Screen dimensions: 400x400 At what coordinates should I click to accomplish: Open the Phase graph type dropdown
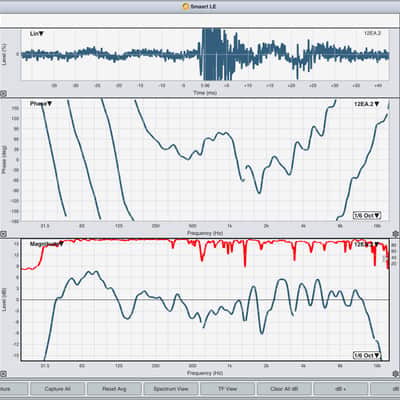[41, 104]
